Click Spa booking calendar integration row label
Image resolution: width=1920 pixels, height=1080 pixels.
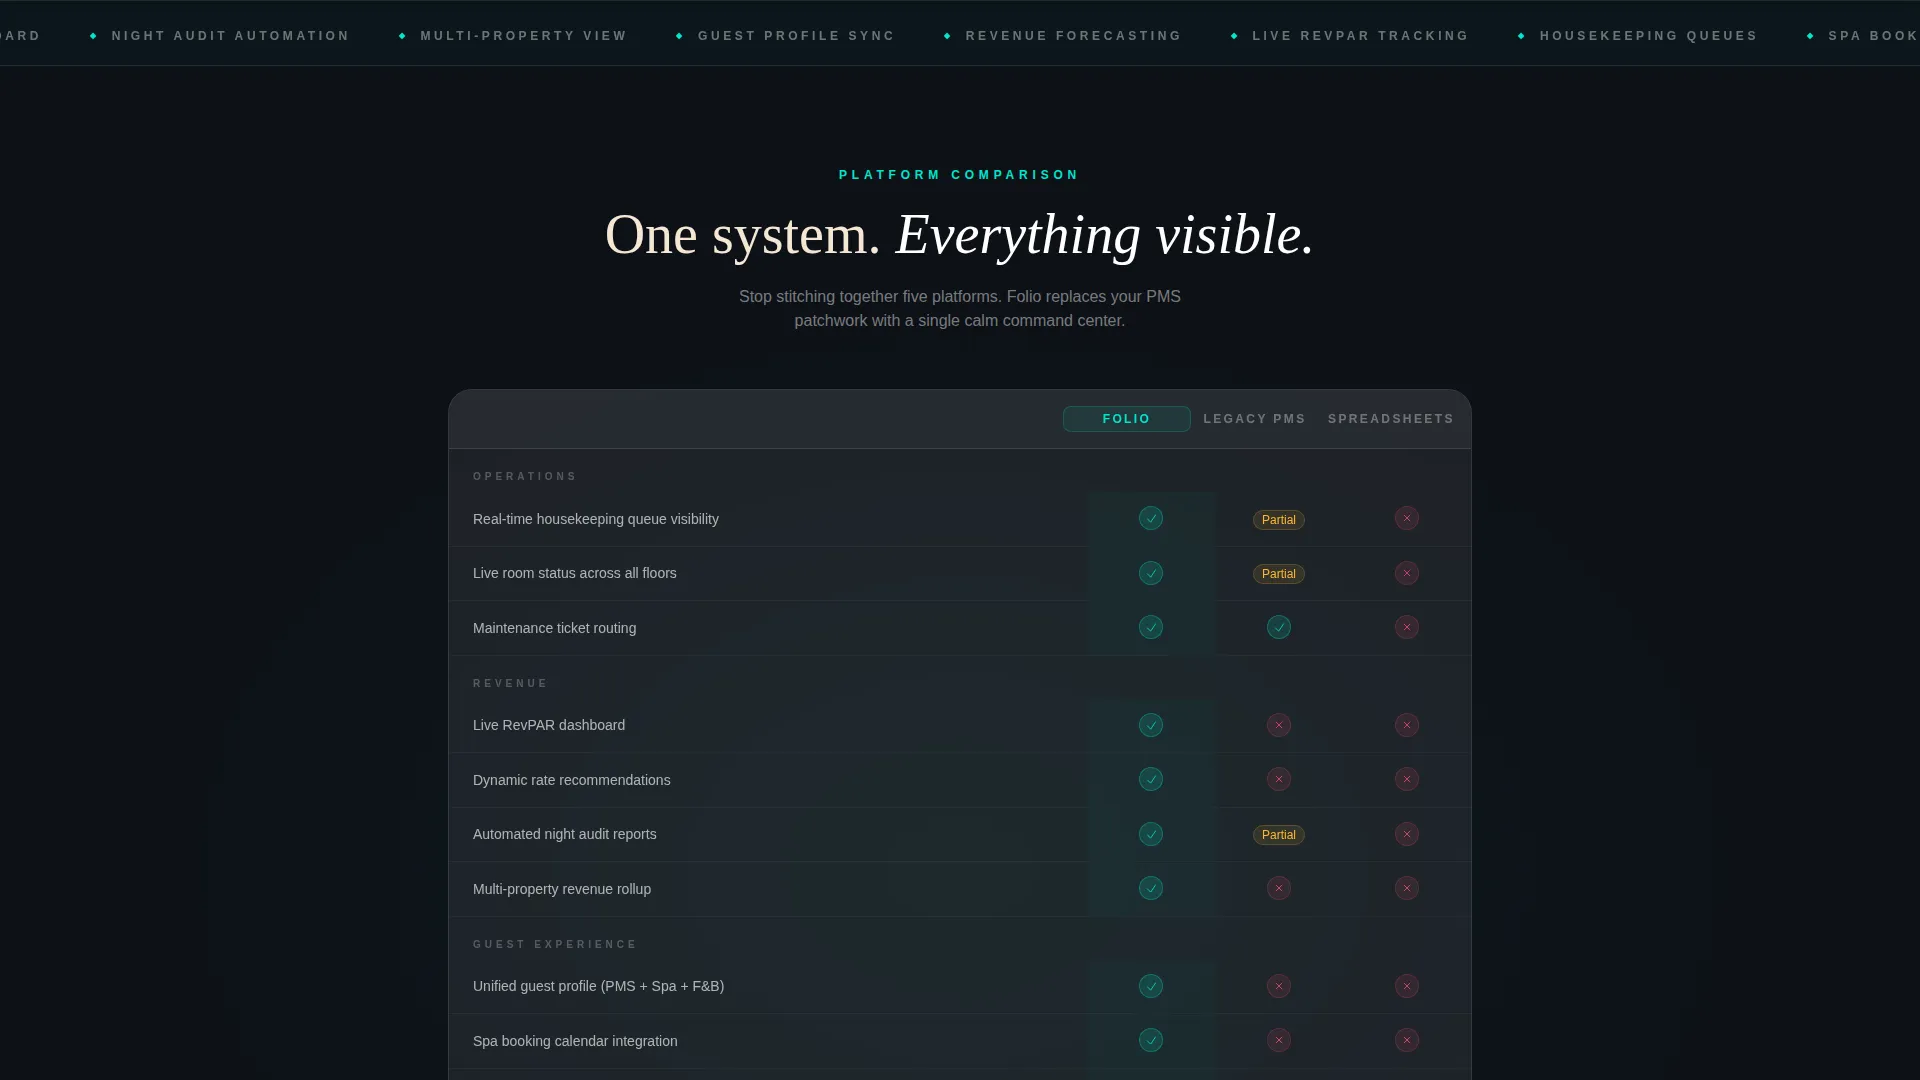[575, 1041]
